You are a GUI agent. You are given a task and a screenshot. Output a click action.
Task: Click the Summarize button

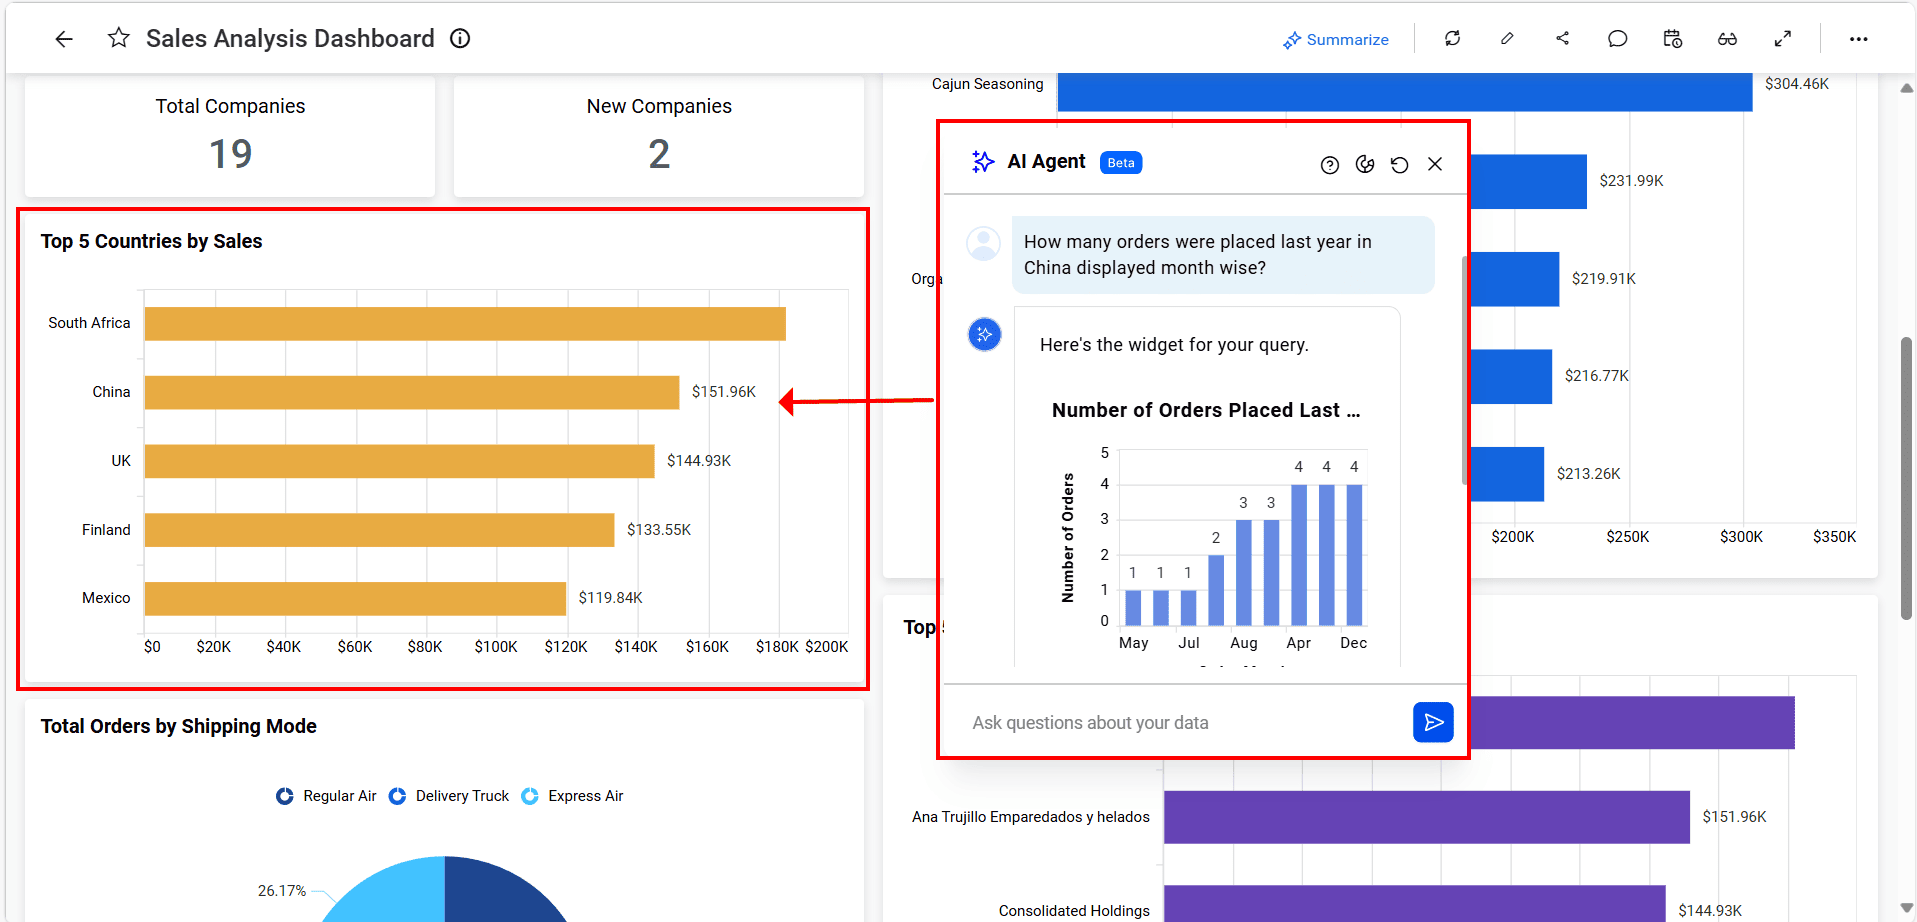pos(1337,39)
